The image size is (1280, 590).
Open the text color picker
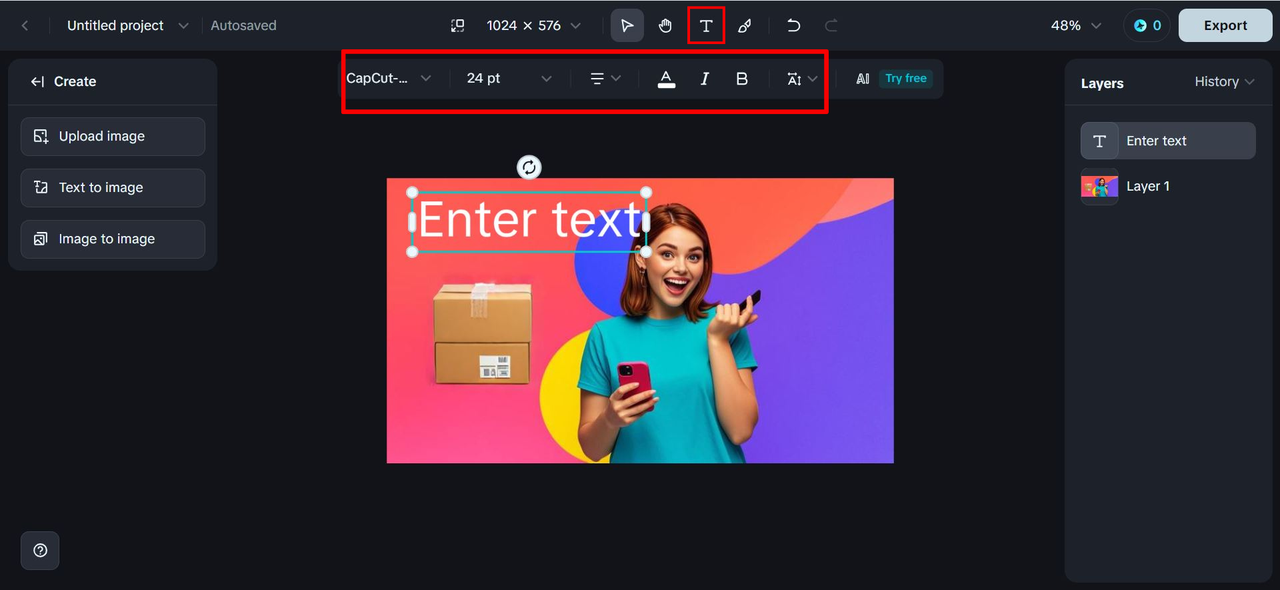[x=667, y=79]
